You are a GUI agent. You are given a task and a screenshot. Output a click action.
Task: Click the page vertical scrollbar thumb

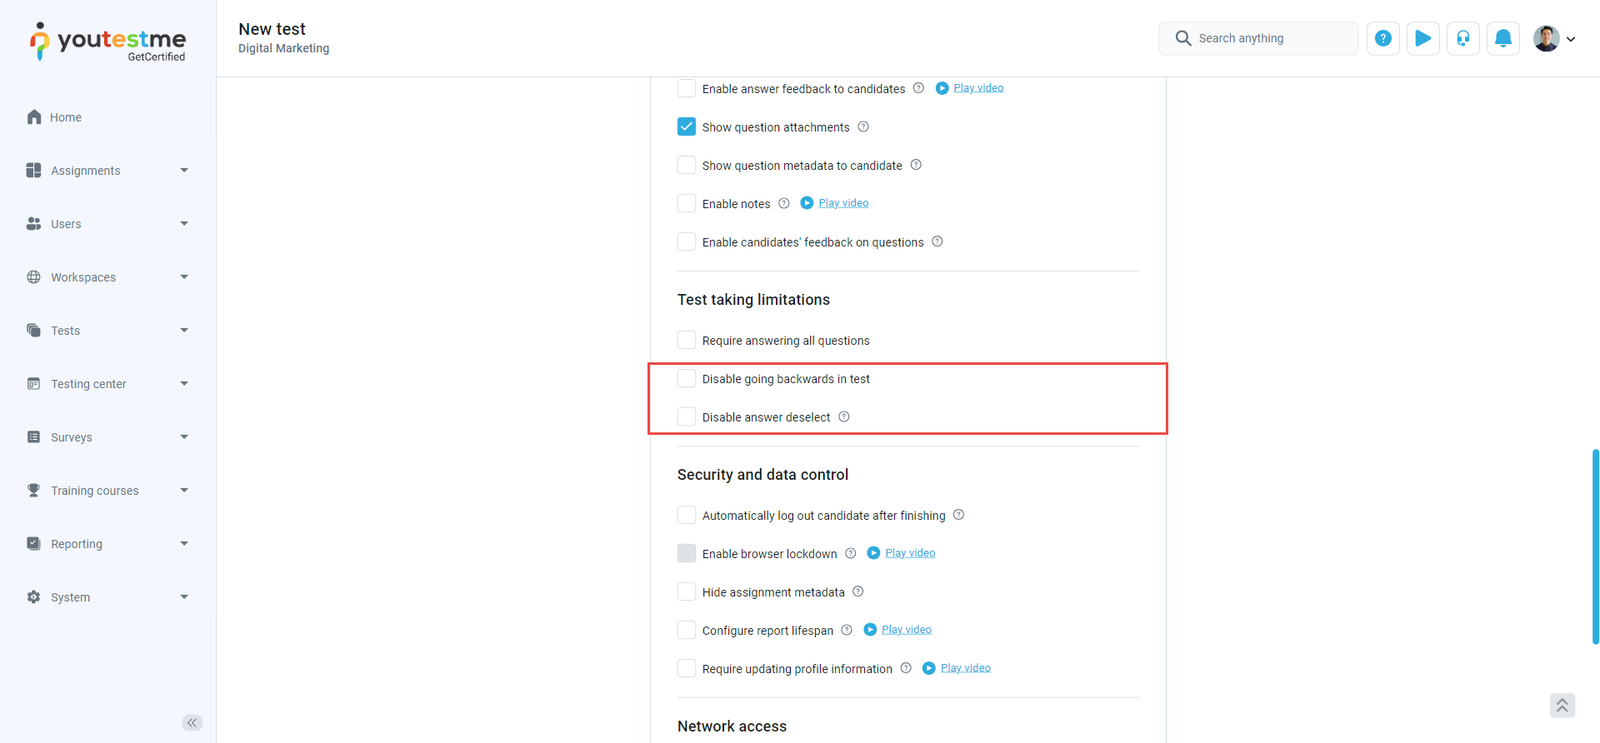1595,547
